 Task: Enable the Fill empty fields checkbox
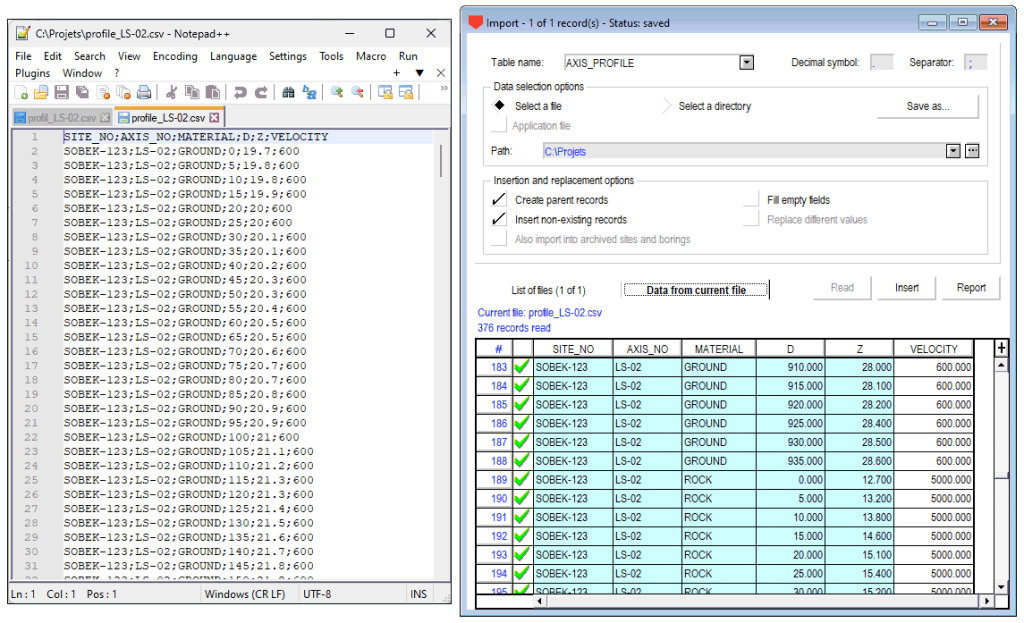(751, 199)
